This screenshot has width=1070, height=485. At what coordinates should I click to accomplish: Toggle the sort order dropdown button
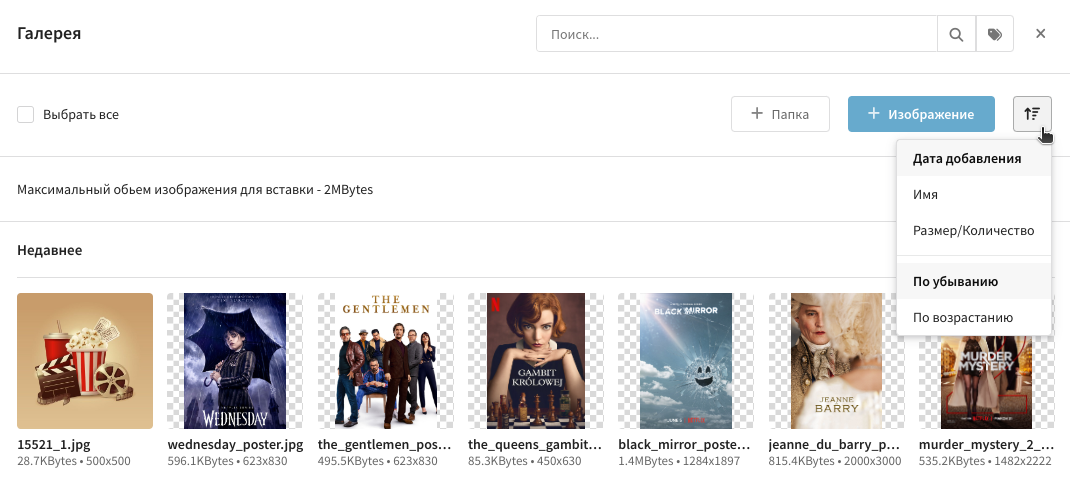point(1032,114)
